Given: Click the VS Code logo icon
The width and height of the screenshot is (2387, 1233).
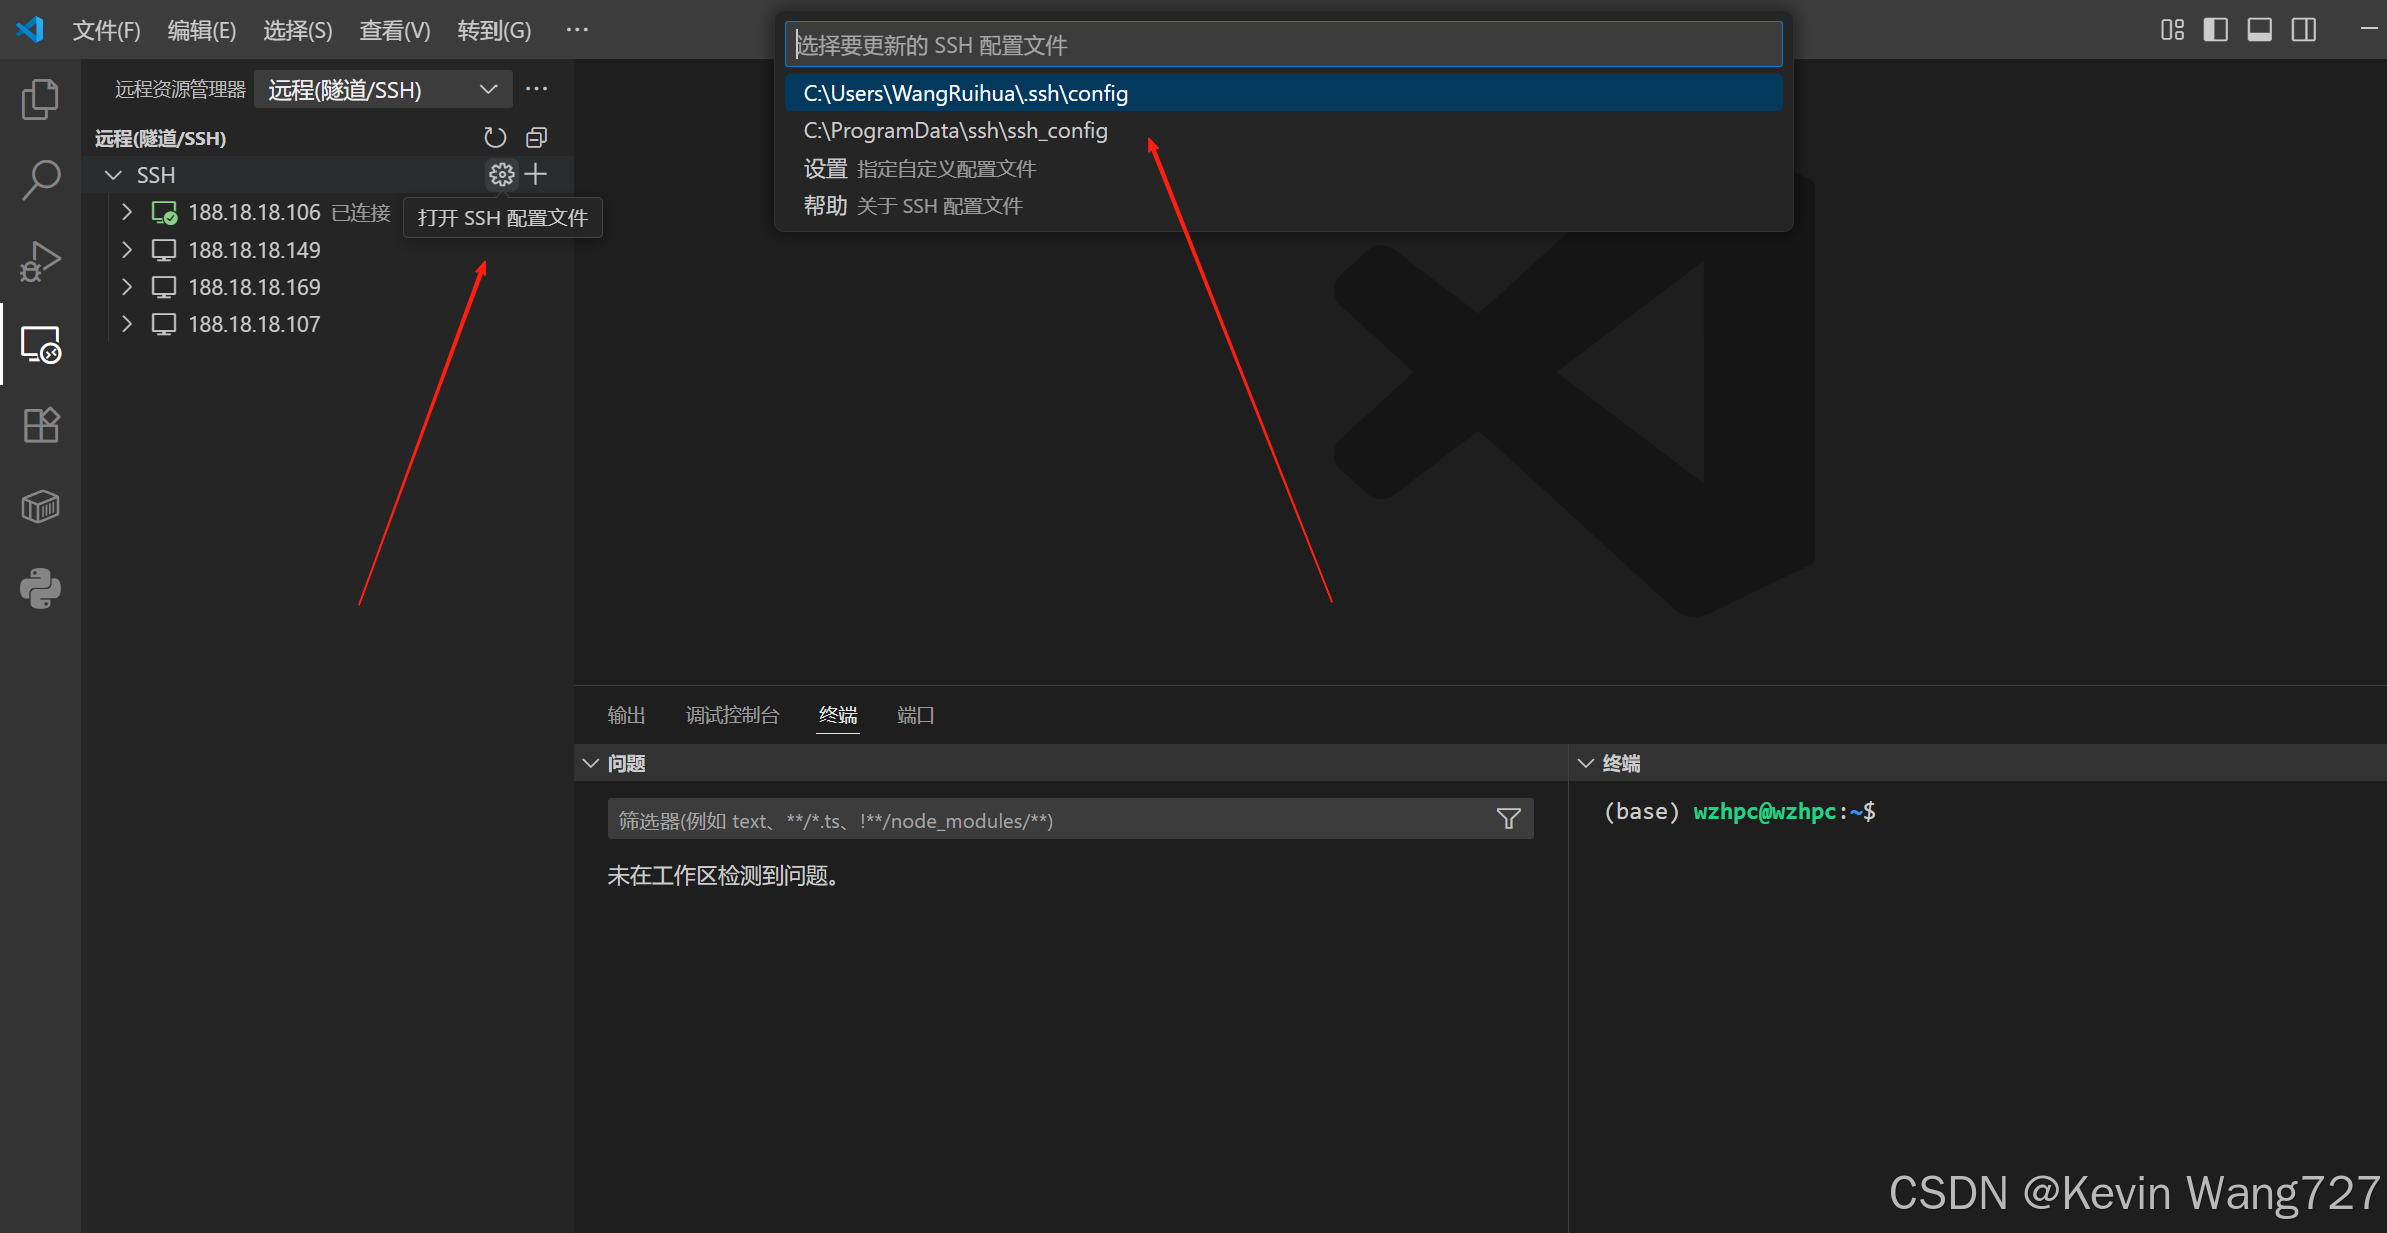Looking at the screenshot, I should point(30,30).
